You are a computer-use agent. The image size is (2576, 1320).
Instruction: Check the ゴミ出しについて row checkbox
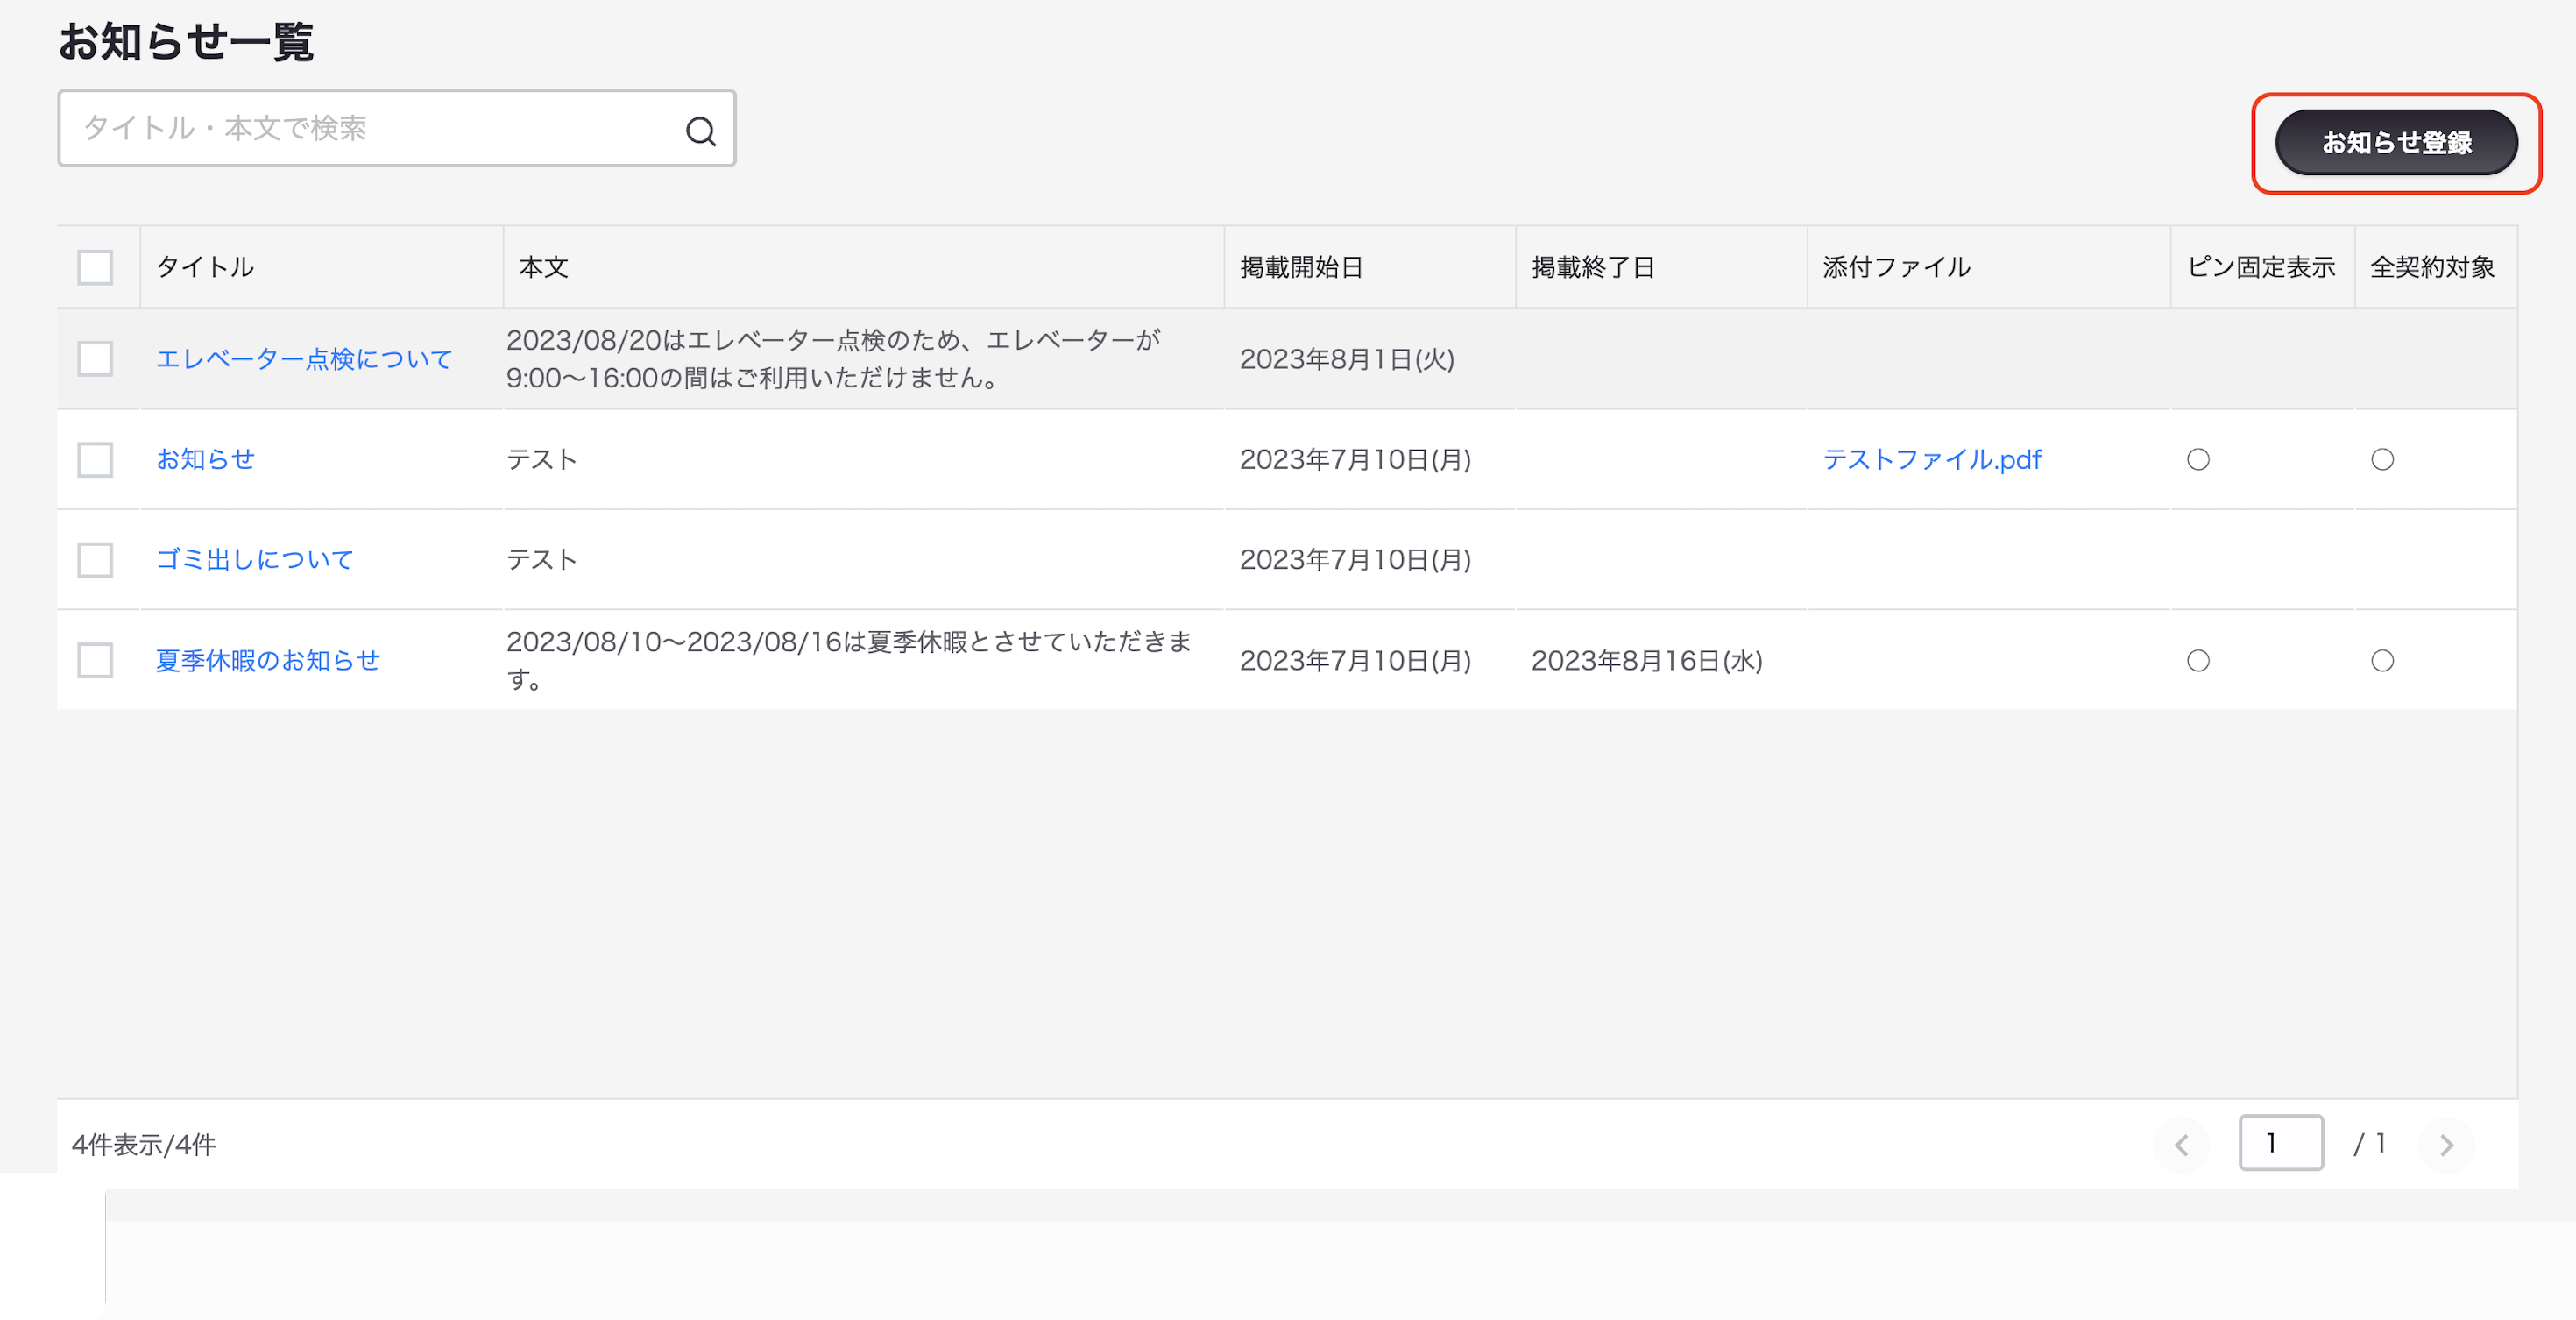pyautogui.click(x=95, y=560)
